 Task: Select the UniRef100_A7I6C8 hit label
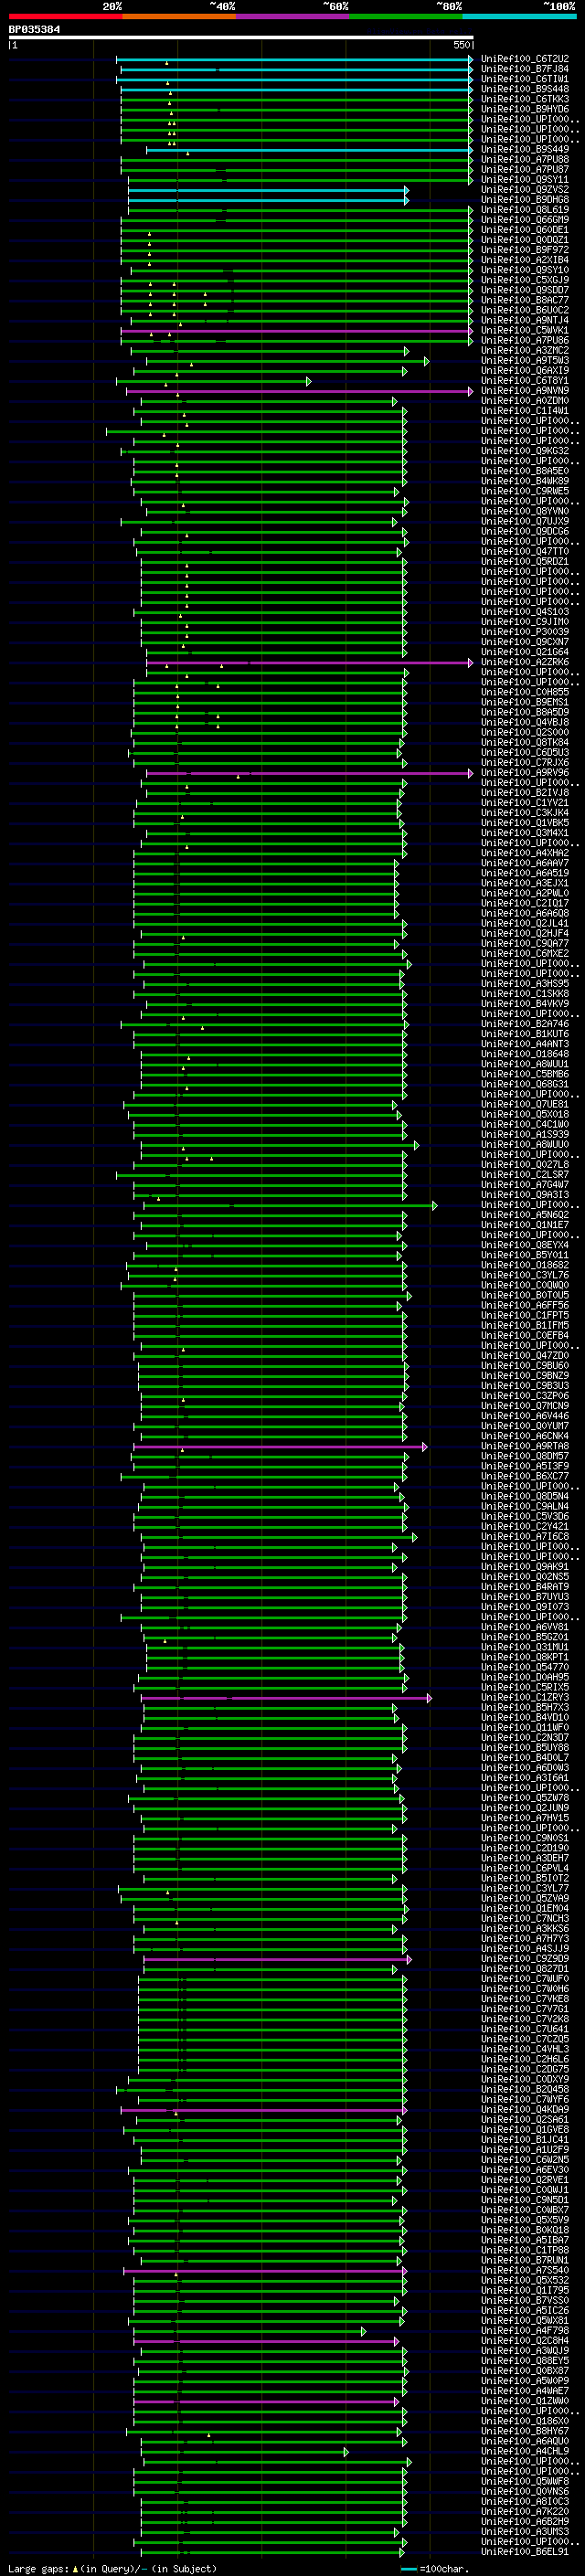coord(525,1537)
